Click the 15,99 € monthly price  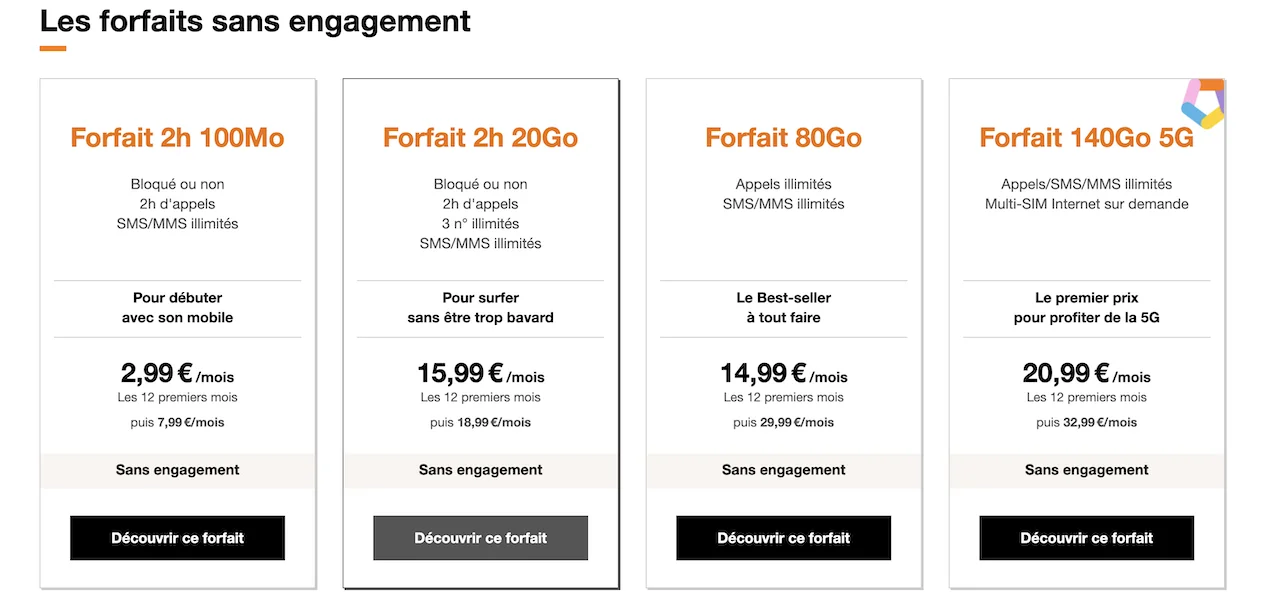point(480,374)
